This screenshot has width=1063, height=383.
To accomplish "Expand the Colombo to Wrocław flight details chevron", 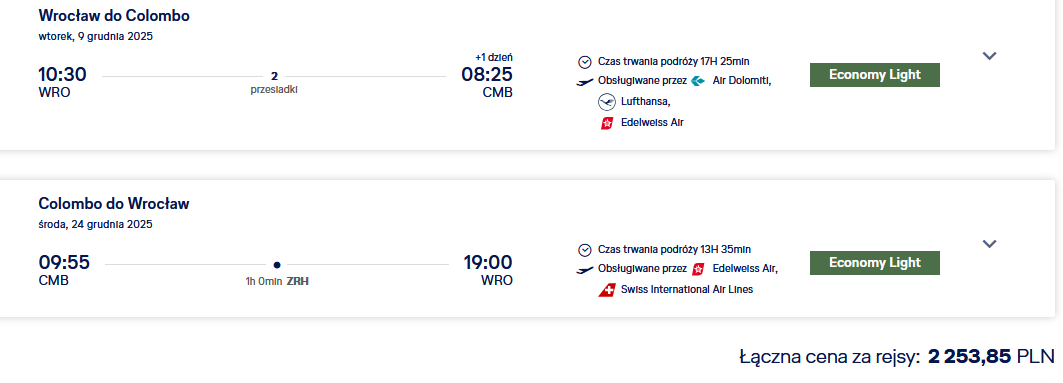I will click(x=989, y=244).
